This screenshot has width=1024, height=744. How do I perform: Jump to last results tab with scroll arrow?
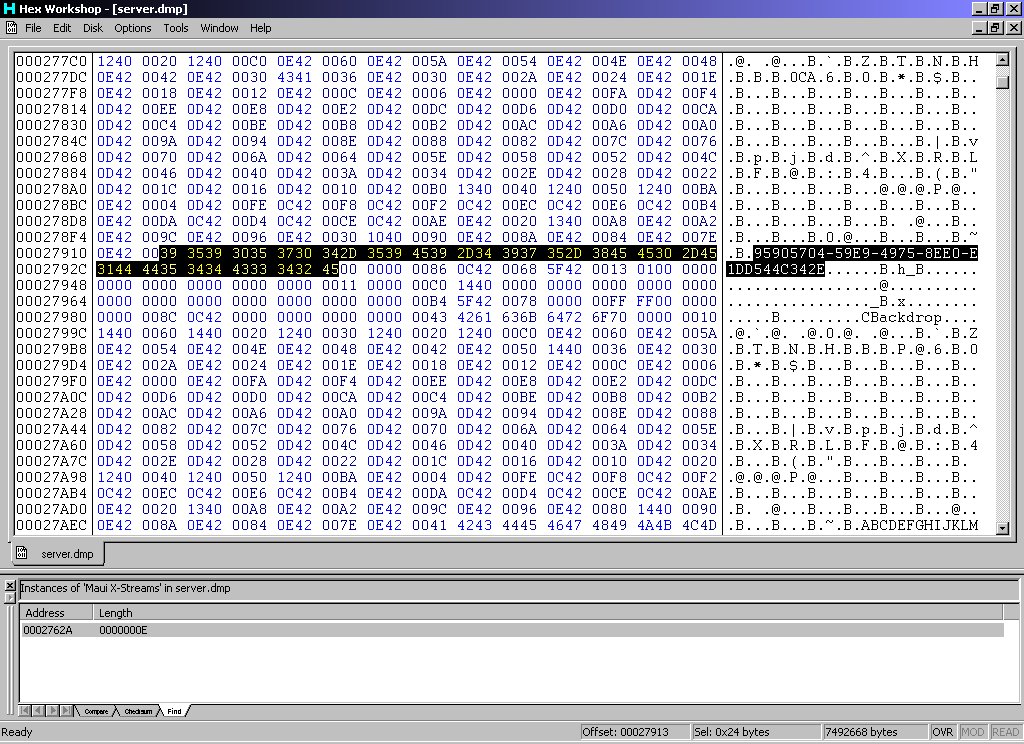click(66, 711)
